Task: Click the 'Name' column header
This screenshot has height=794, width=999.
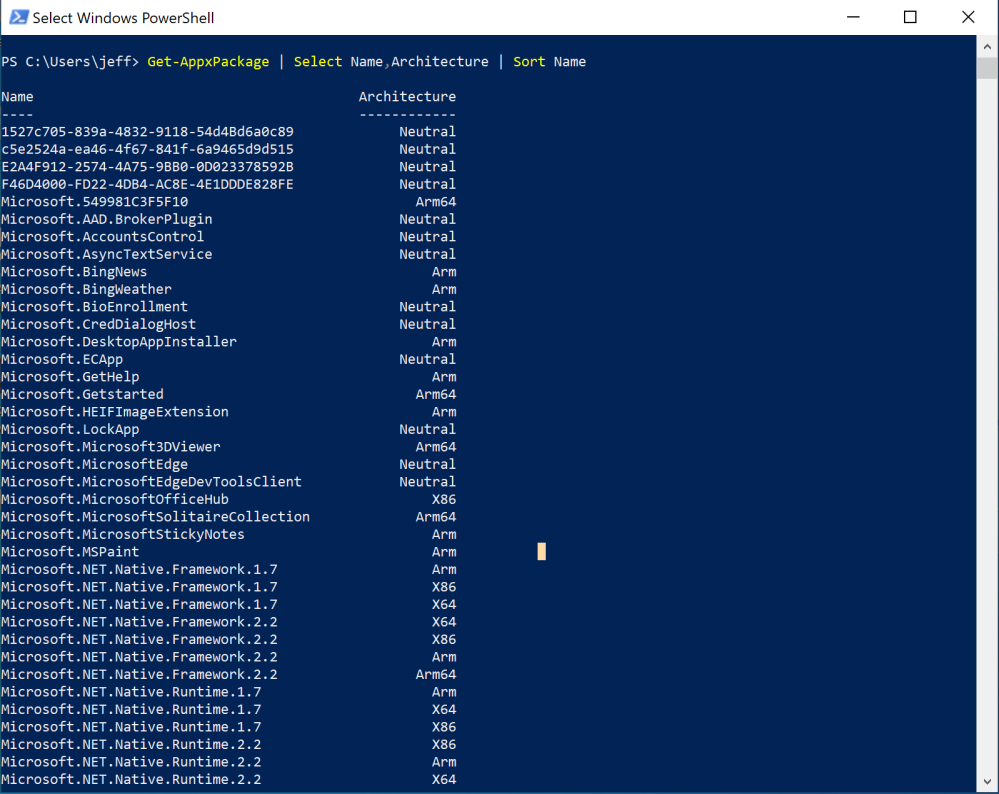Action: [x=17, y=97]
